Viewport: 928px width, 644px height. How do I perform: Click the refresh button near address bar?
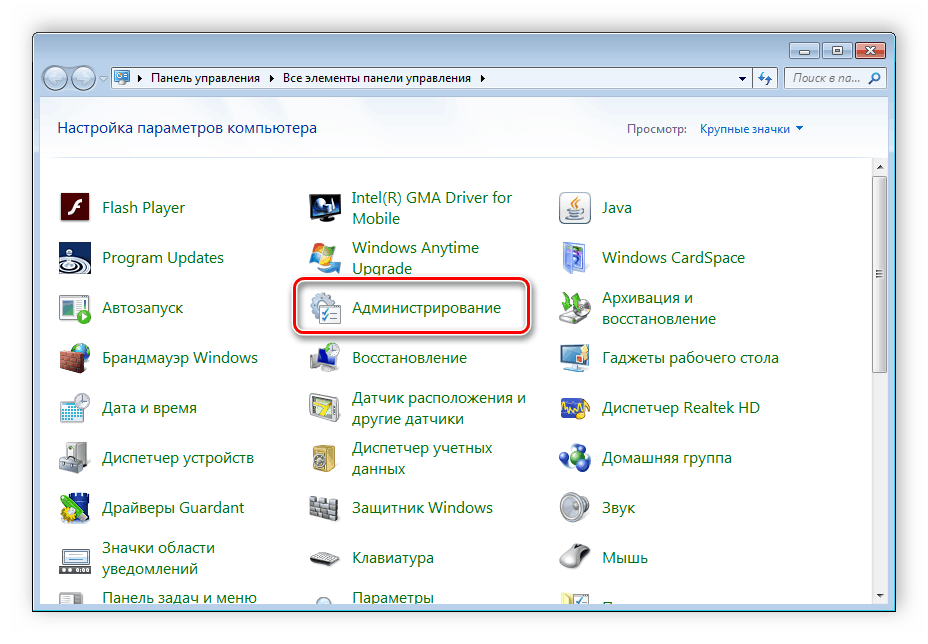click(x=766, y=77)
